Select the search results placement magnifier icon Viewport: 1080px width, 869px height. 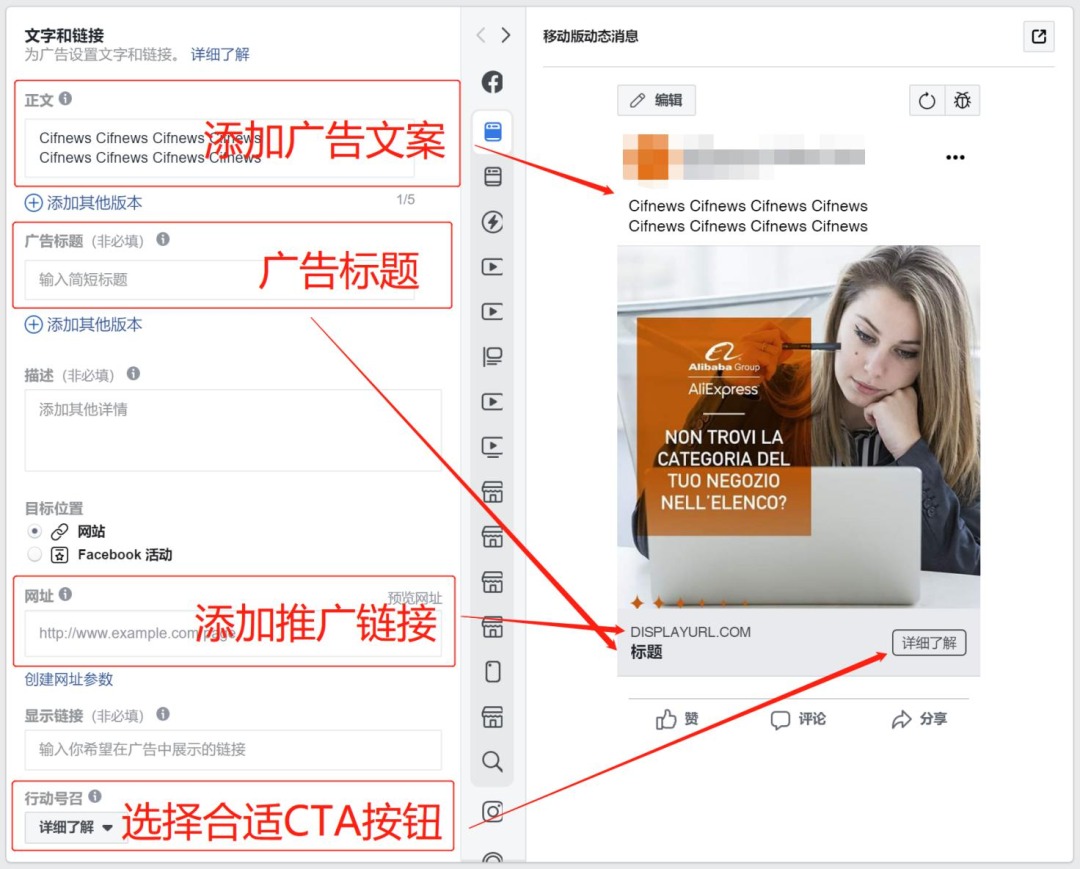492,762
